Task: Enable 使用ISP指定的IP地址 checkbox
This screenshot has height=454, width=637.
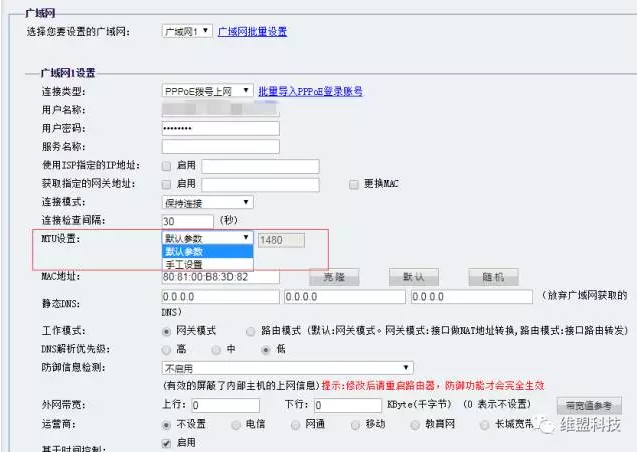Action: (x=166, y=165)
